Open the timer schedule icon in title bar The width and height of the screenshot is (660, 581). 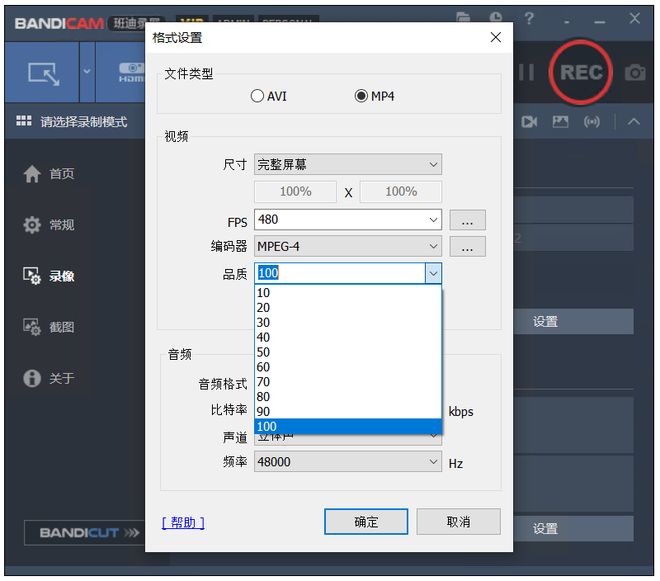[x=496, y=17]
